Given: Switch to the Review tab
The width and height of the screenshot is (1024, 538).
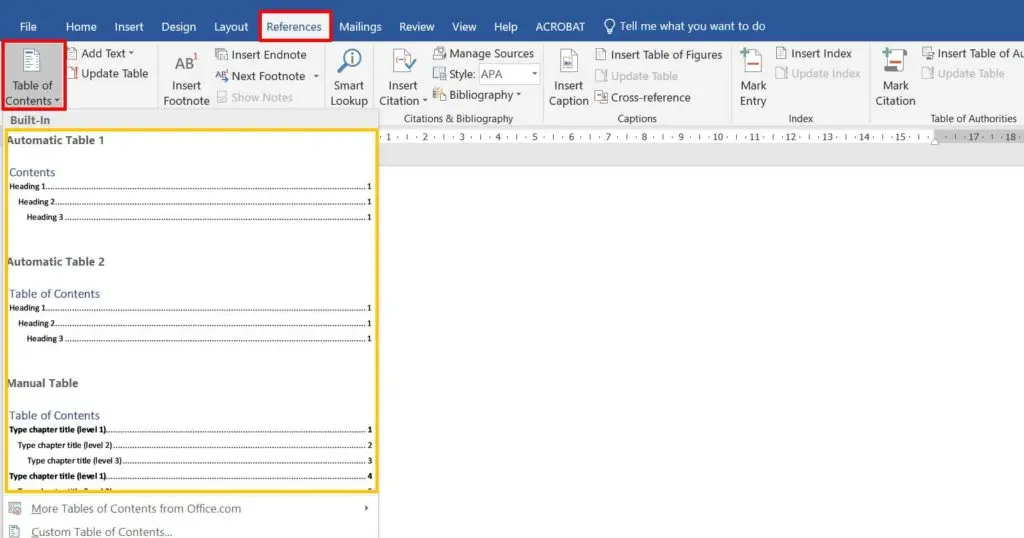Looking at the screenshot, I should (x=417, y=27).
